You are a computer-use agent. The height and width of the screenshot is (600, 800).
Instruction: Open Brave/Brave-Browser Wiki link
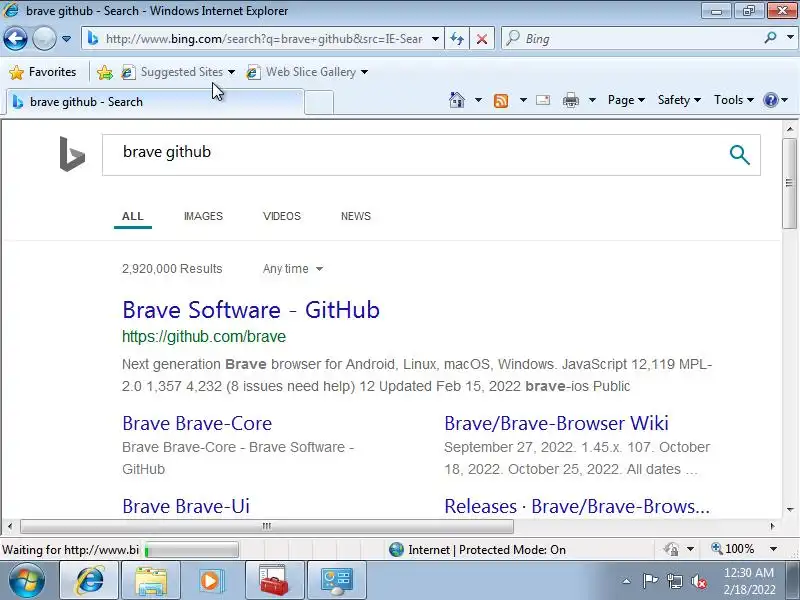coord(556,423)
